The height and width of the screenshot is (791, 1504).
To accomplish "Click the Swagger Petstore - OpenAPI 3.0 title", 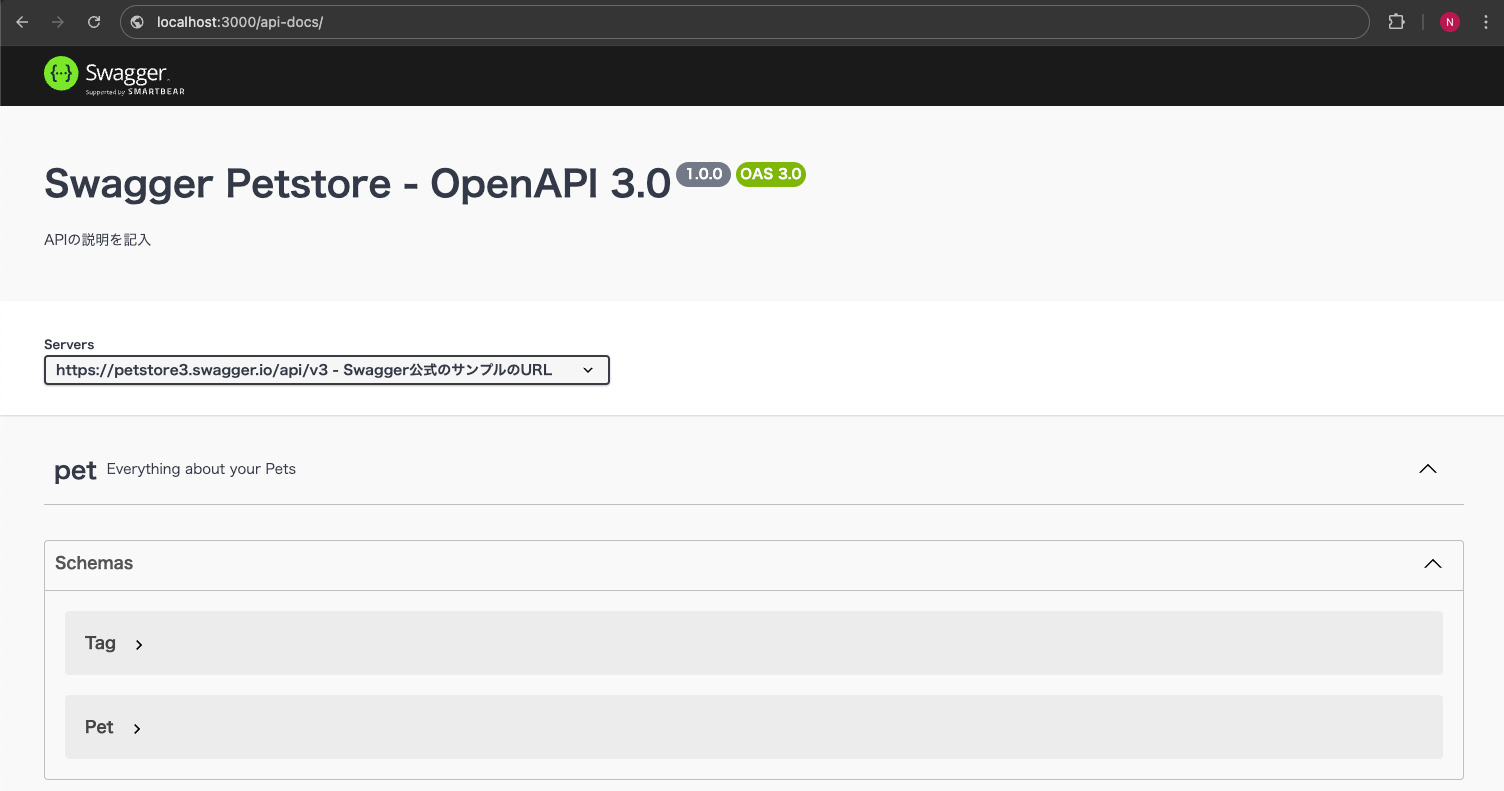I will click(357, 184).
